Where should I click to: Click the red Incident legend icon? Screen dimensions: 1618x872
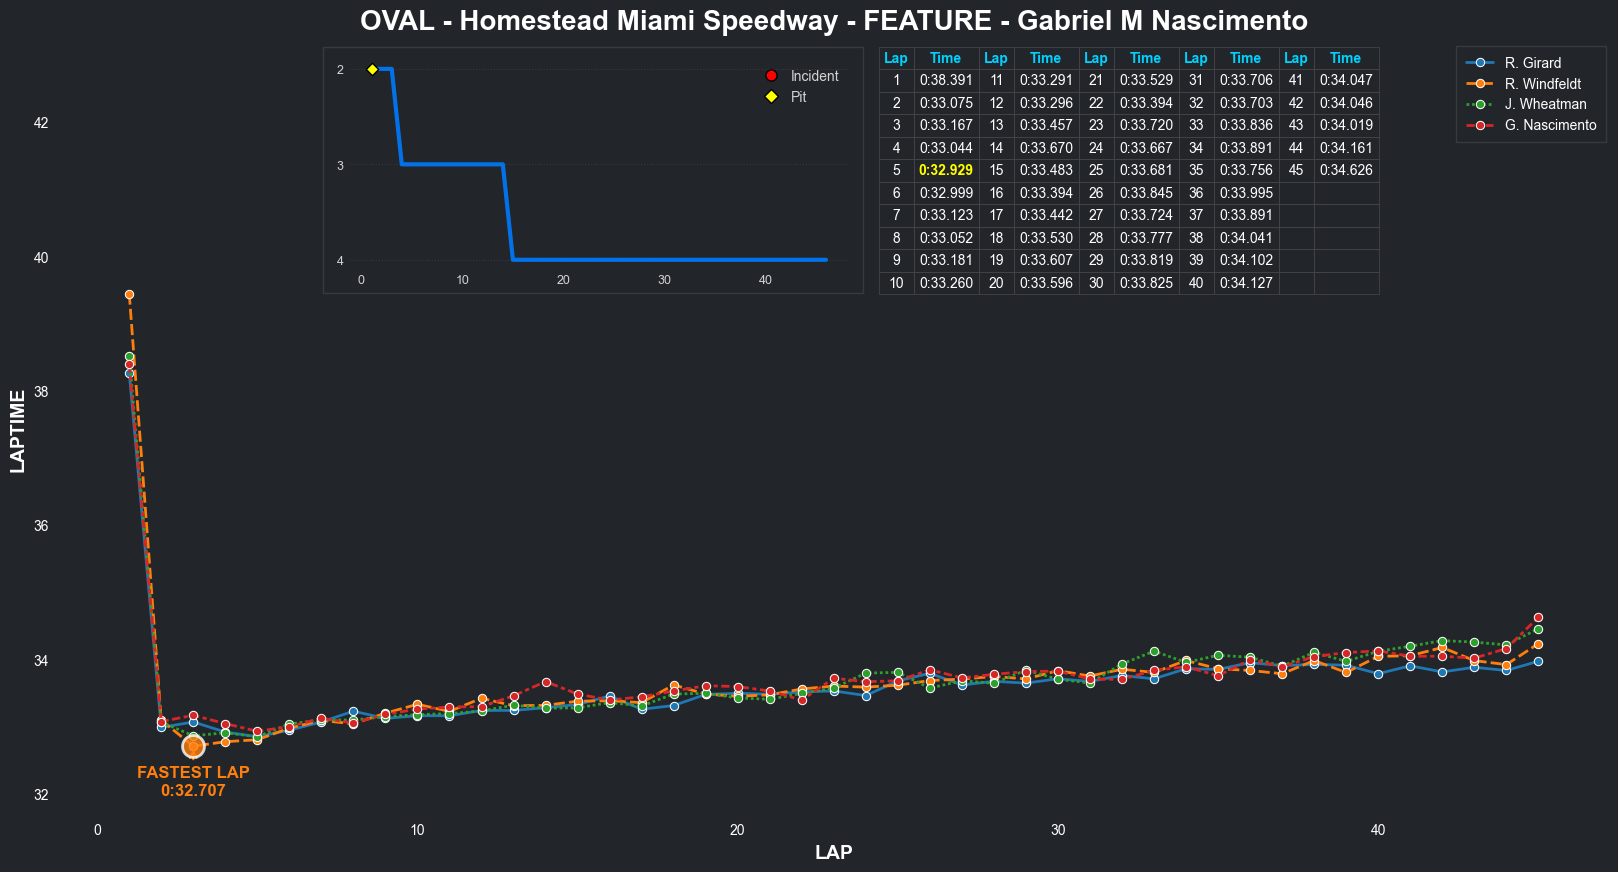coord(771,76)
